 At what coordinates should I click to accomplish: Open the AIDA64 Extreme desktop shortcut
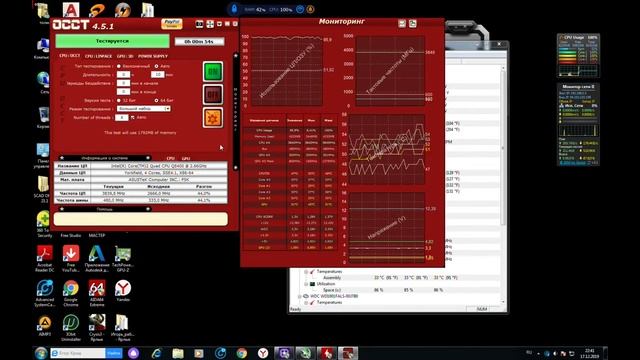[x=97, y=293]
